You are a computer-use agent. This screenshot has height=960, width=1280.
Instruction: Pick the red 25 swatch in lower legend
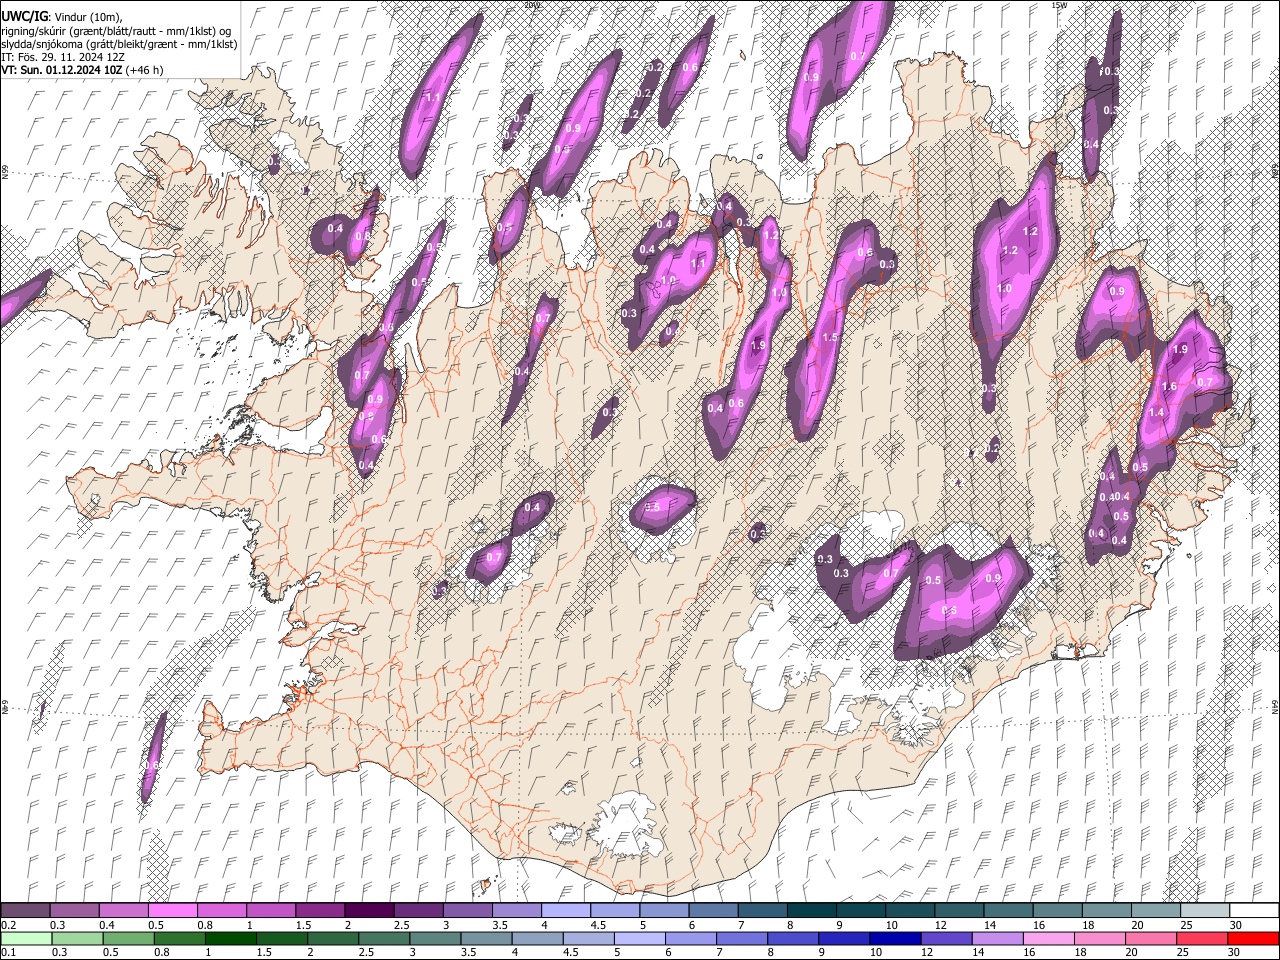[x=1200, y=938]
